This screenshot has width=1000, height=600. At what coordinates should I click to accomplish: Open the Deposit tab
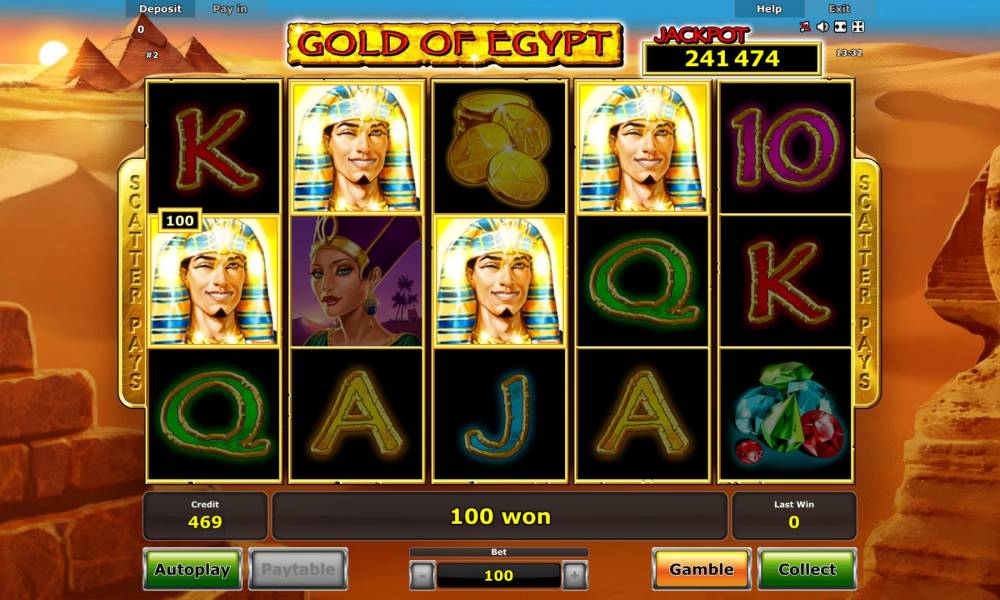[160, 9]
